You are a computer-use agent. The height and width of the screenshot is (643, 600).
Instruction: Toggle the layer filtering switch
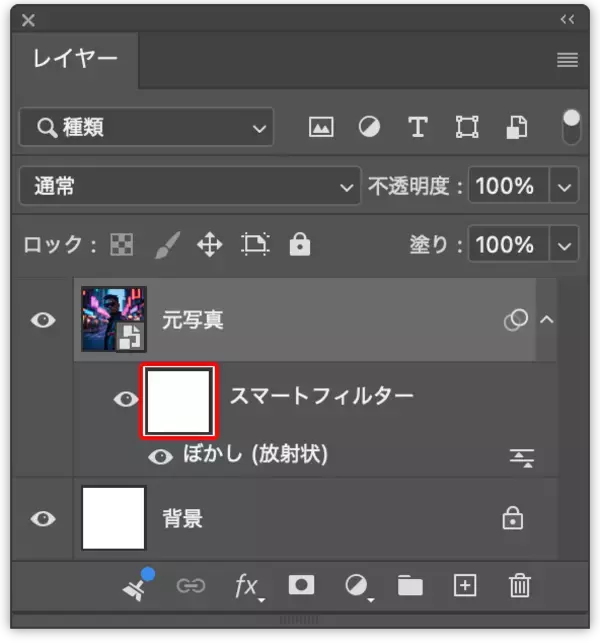point(571,127)
